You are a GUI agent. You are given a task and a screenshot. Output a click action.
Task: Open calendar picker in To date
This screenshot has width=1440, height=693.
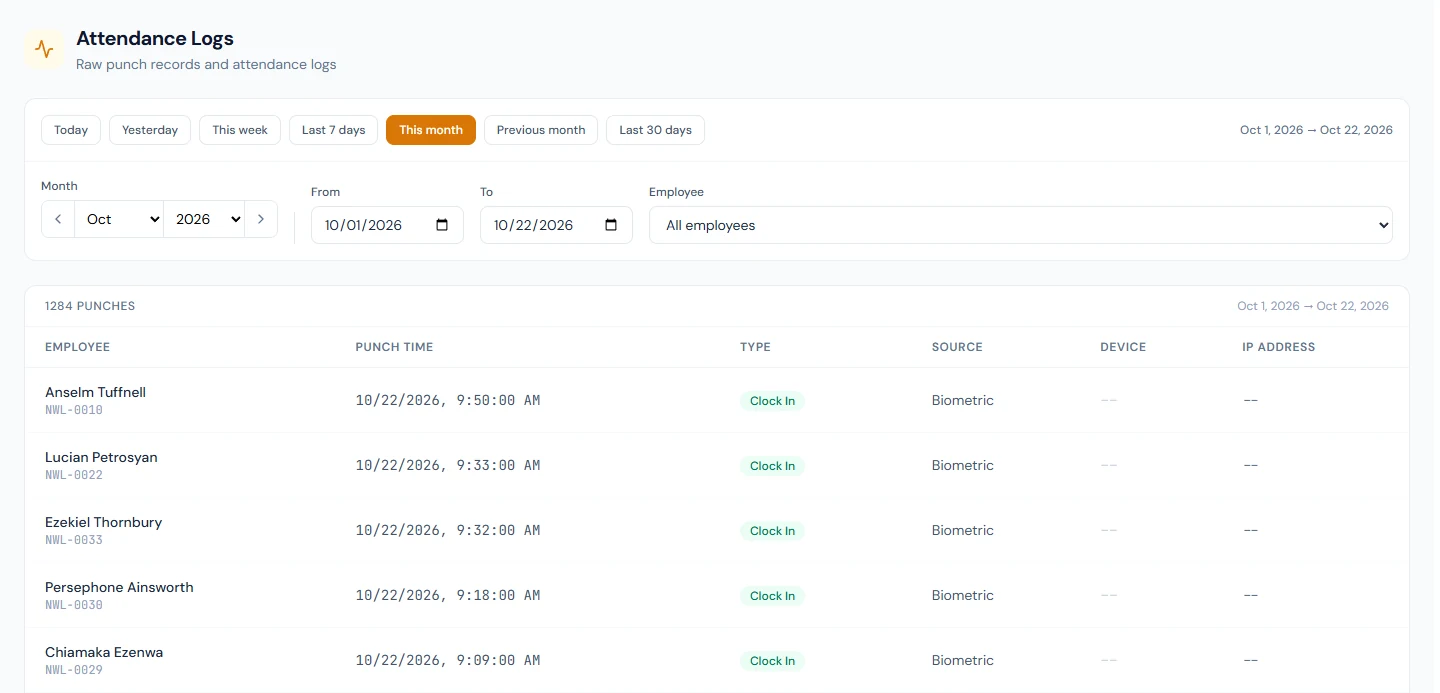[x=611, y=225]
